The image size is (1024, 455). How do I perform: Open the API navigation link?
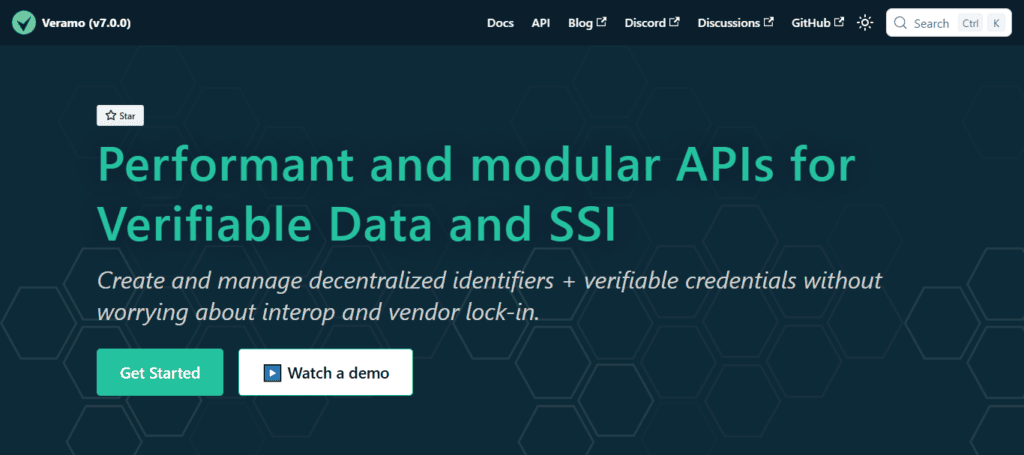pyautogui.click(x=541, y=23)
